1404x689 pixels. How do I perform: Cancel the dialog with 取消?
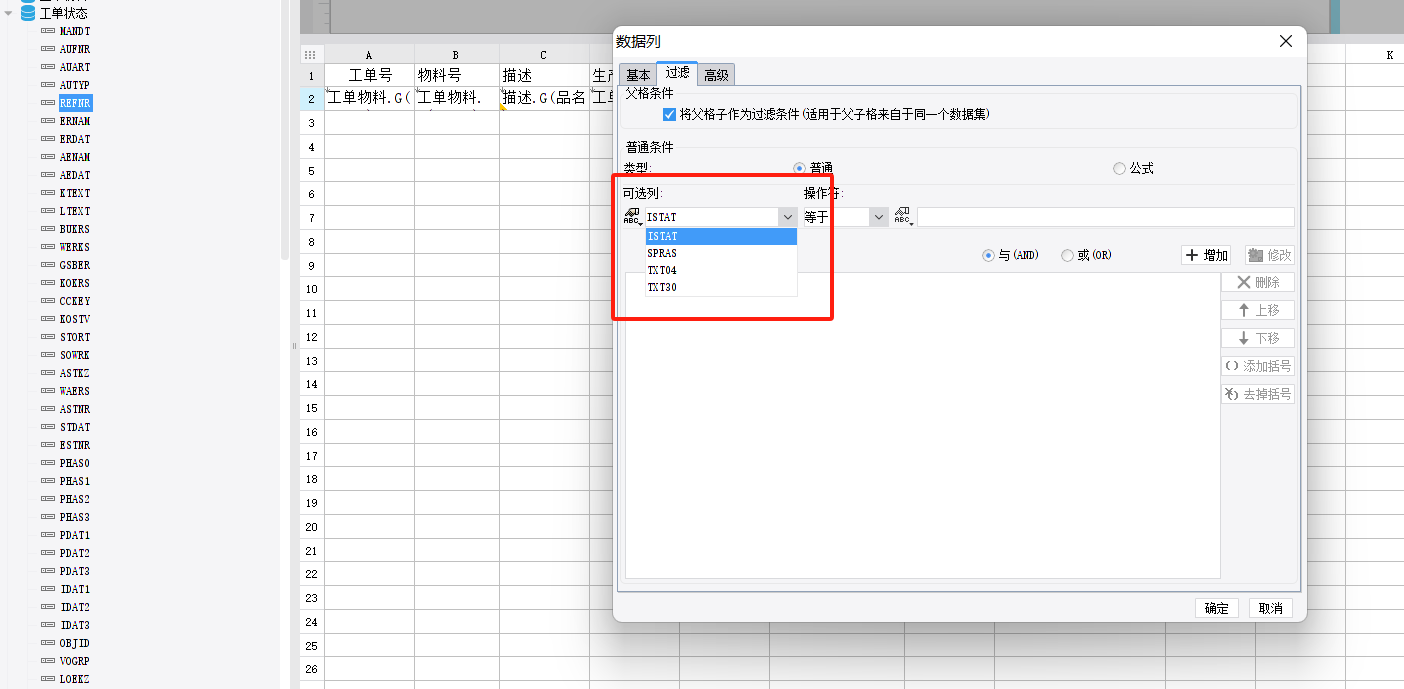(1271, 608)
